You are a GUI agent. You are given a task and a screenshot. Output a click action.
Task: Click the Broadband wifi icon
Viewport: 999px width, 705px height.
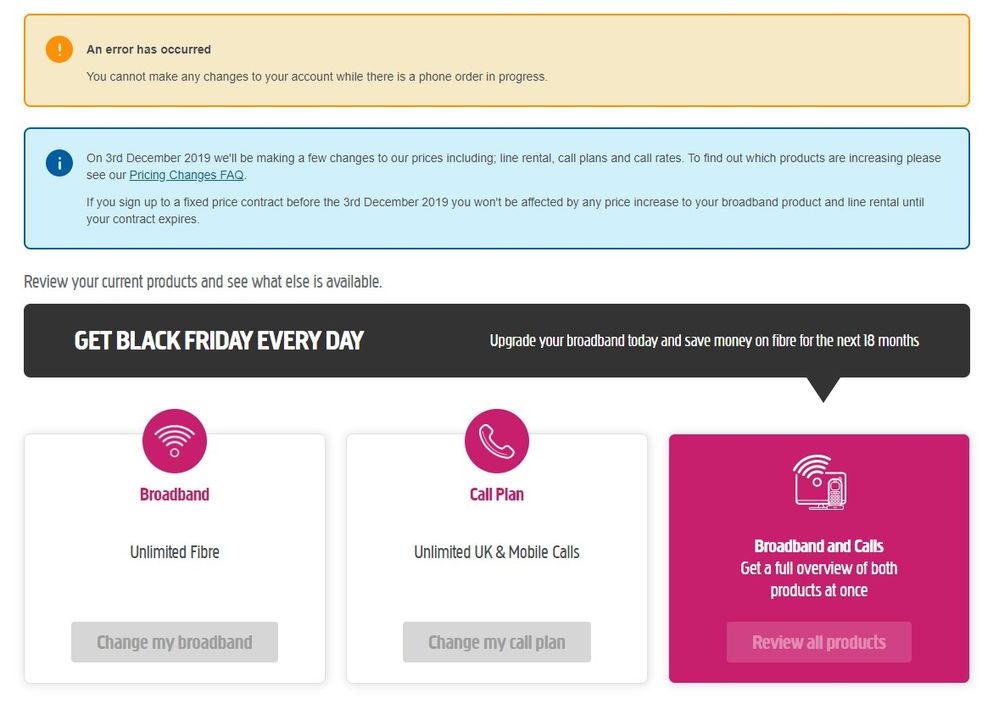(x=175, y=441)
